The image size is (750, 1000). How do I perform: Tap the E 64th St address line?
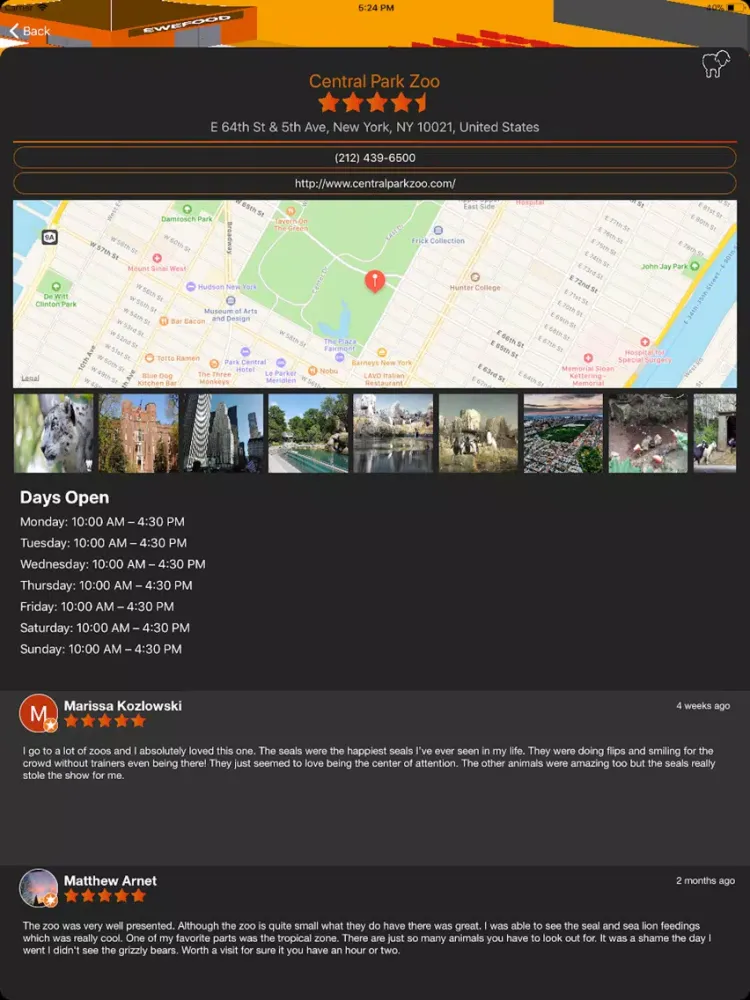tap(375, 127)
